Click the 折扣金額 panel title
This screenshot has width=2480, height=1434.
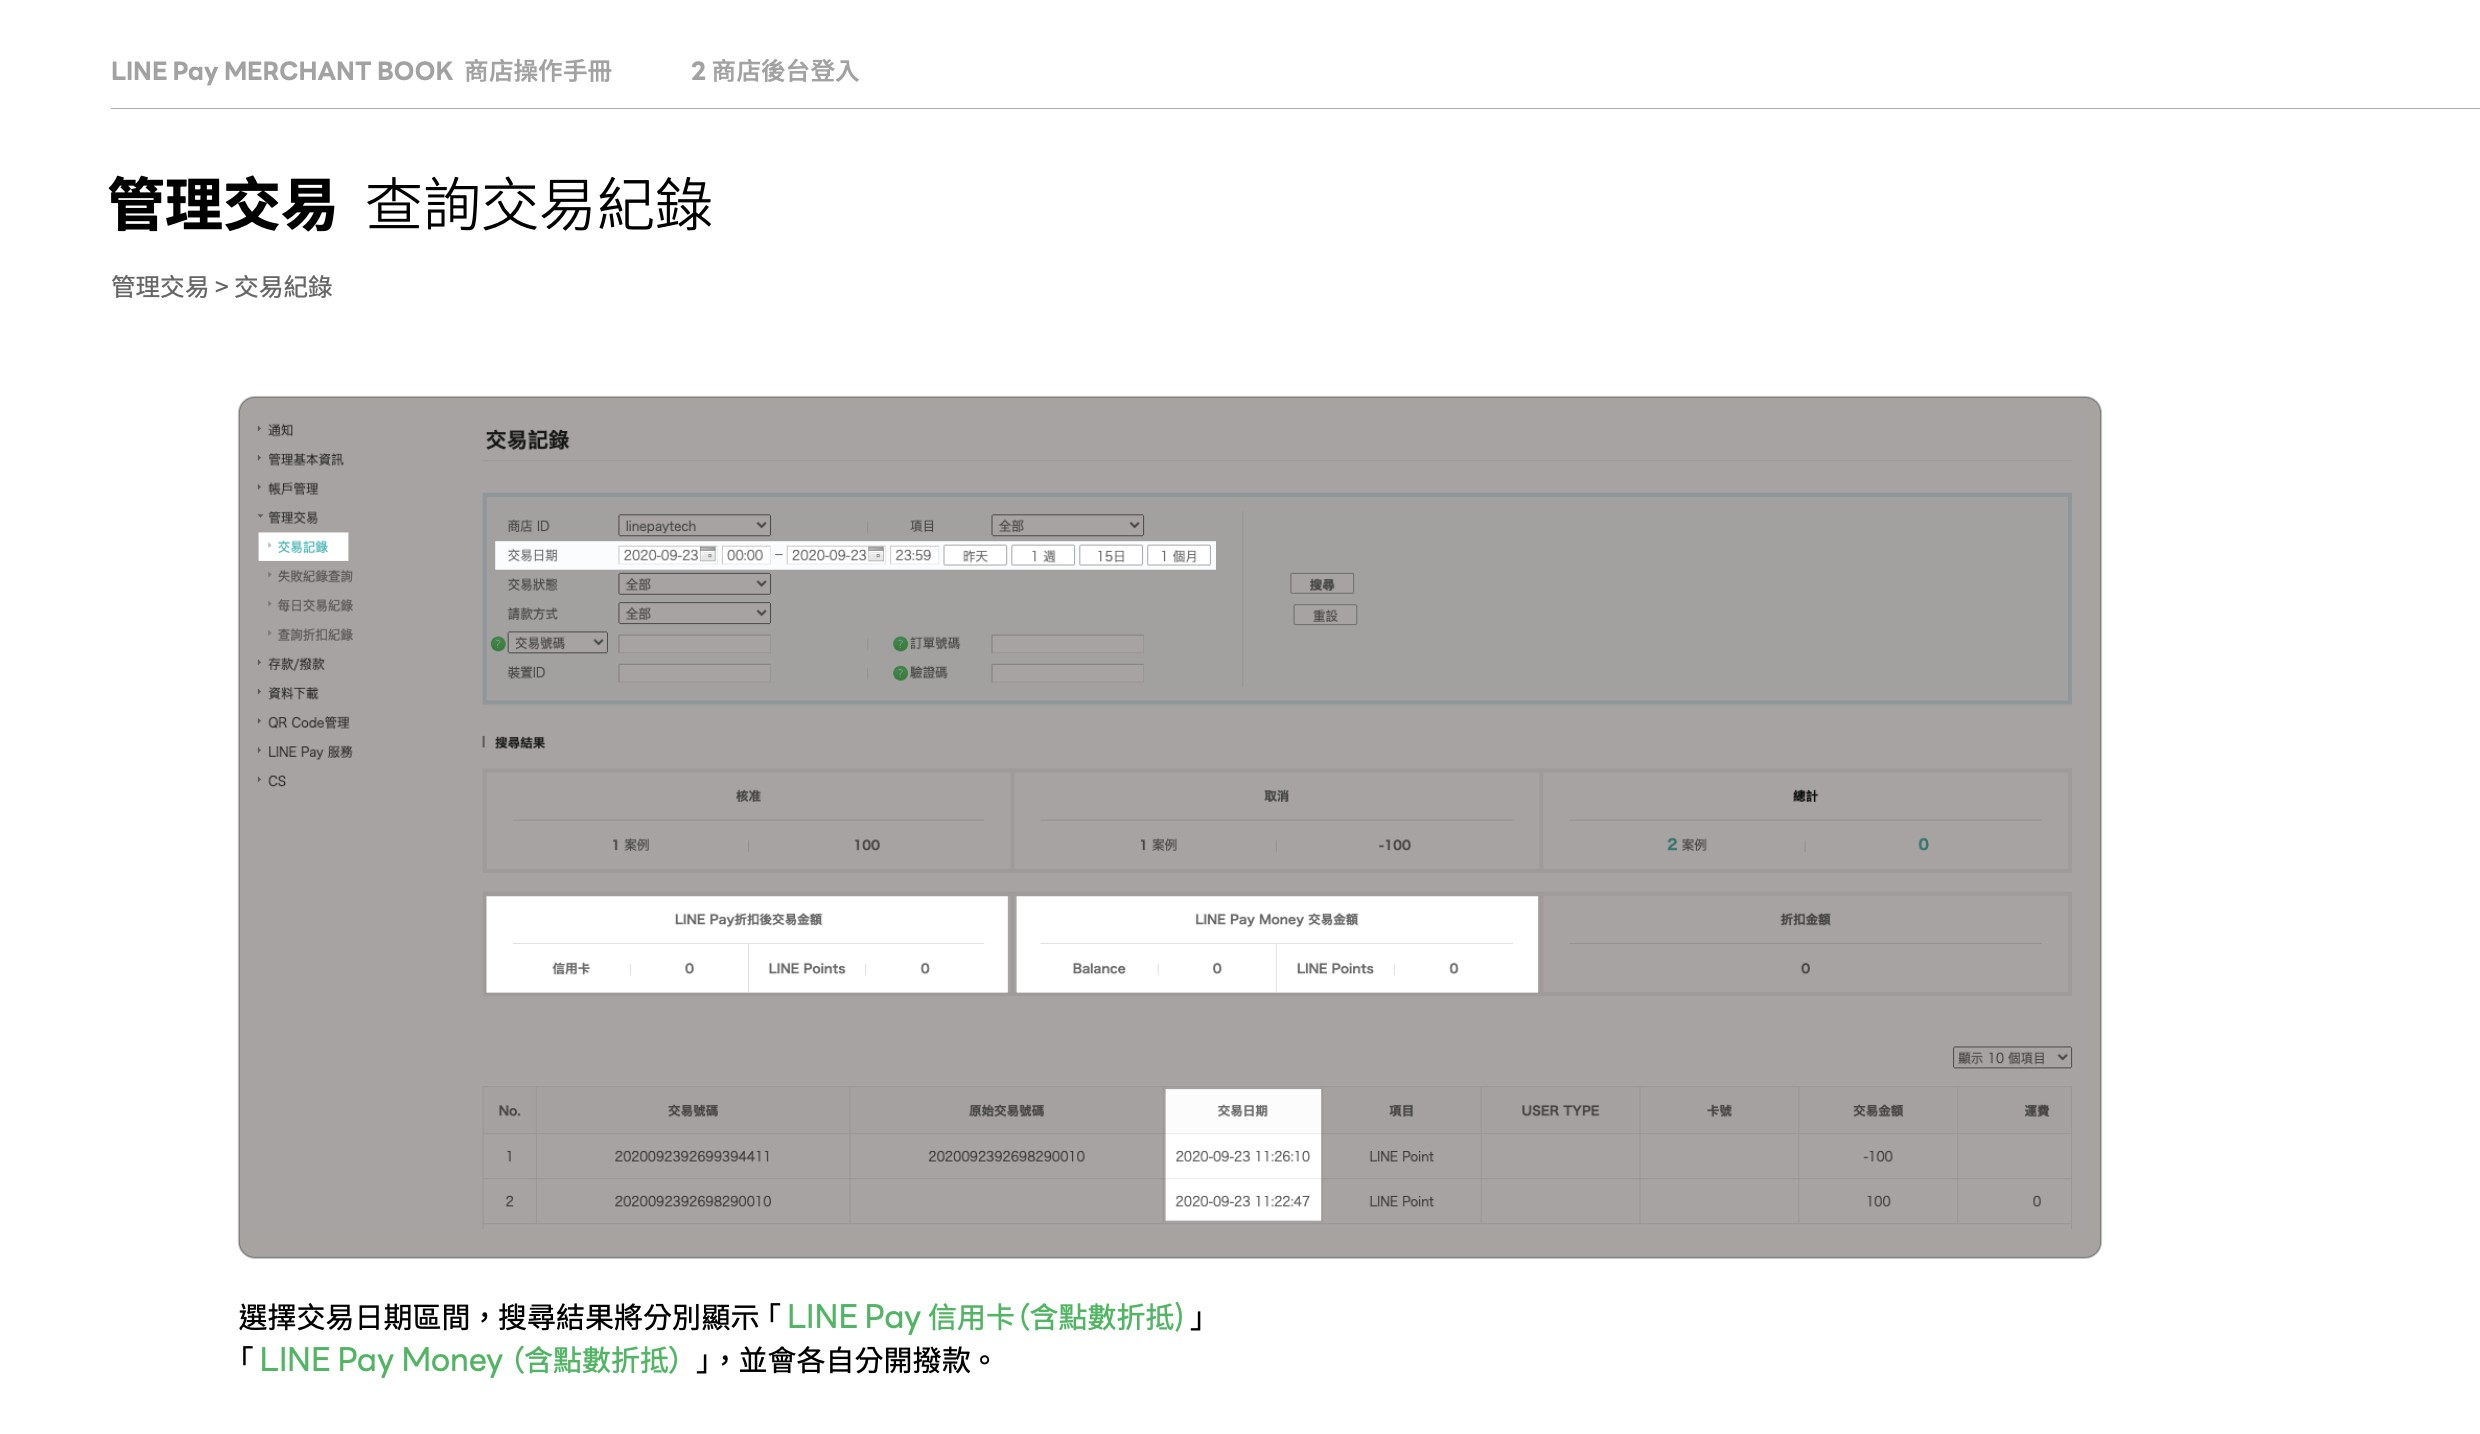click(1805, 919)
